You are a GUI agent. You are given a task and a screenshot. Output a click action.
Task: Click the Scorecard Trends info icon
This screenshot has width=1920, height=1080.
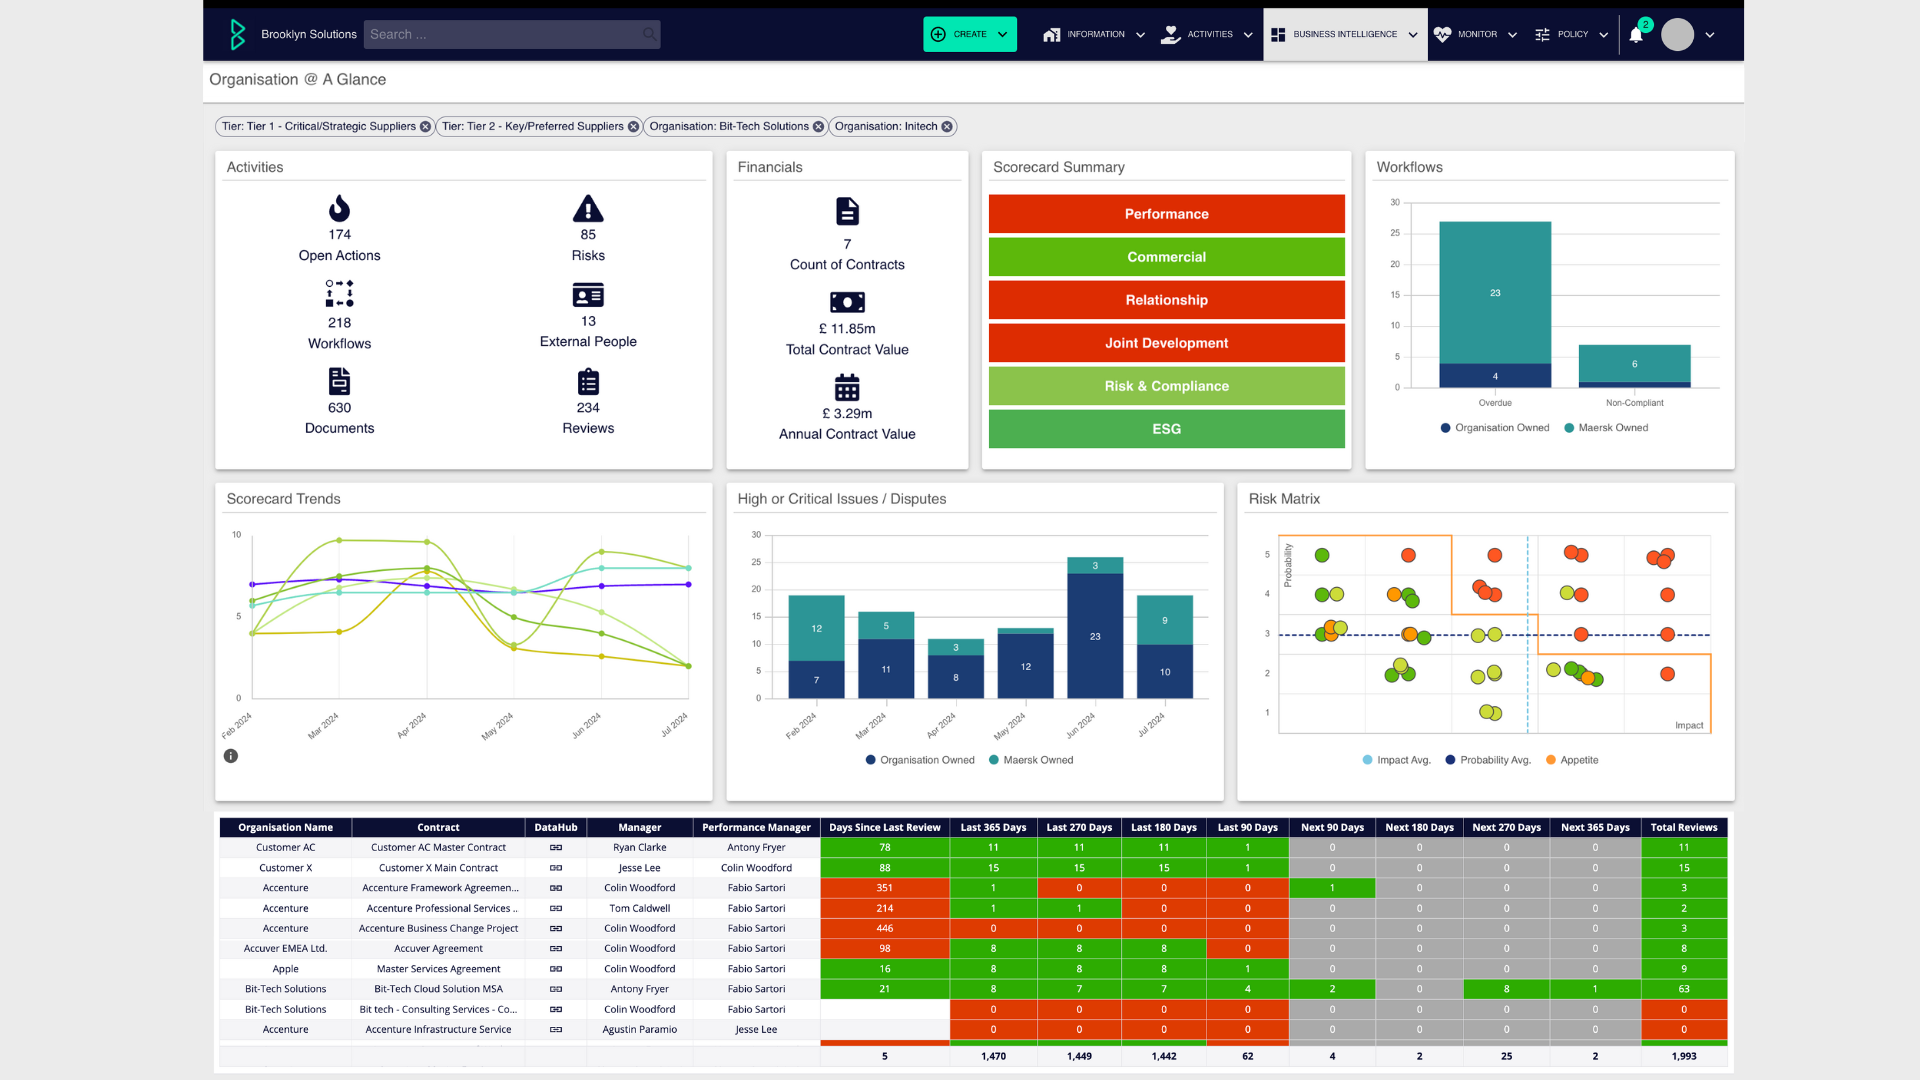click(x=231, y=756)
